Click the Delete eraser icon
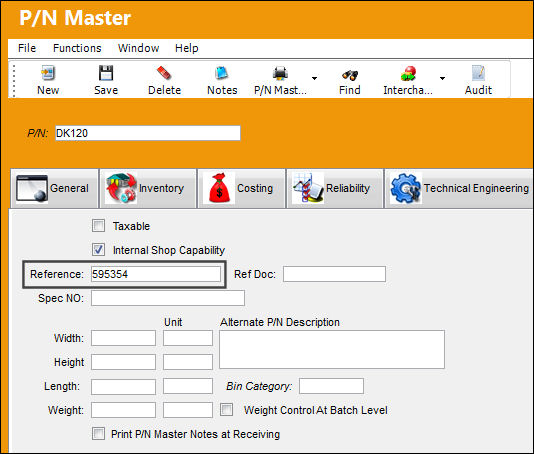 pos(164,73)
